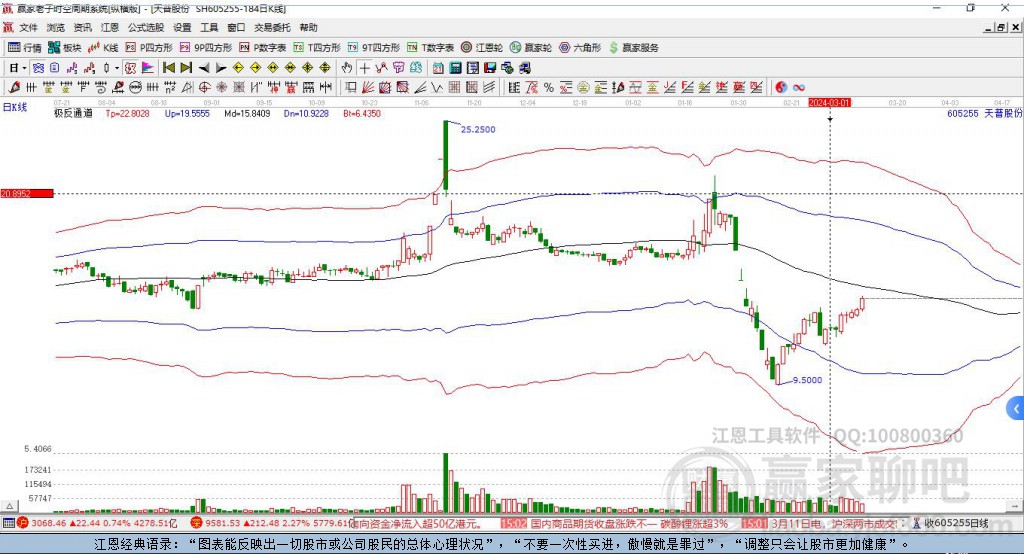Click the blue side-panel expand arrow
The image size is (1024, 554).
1016,409
